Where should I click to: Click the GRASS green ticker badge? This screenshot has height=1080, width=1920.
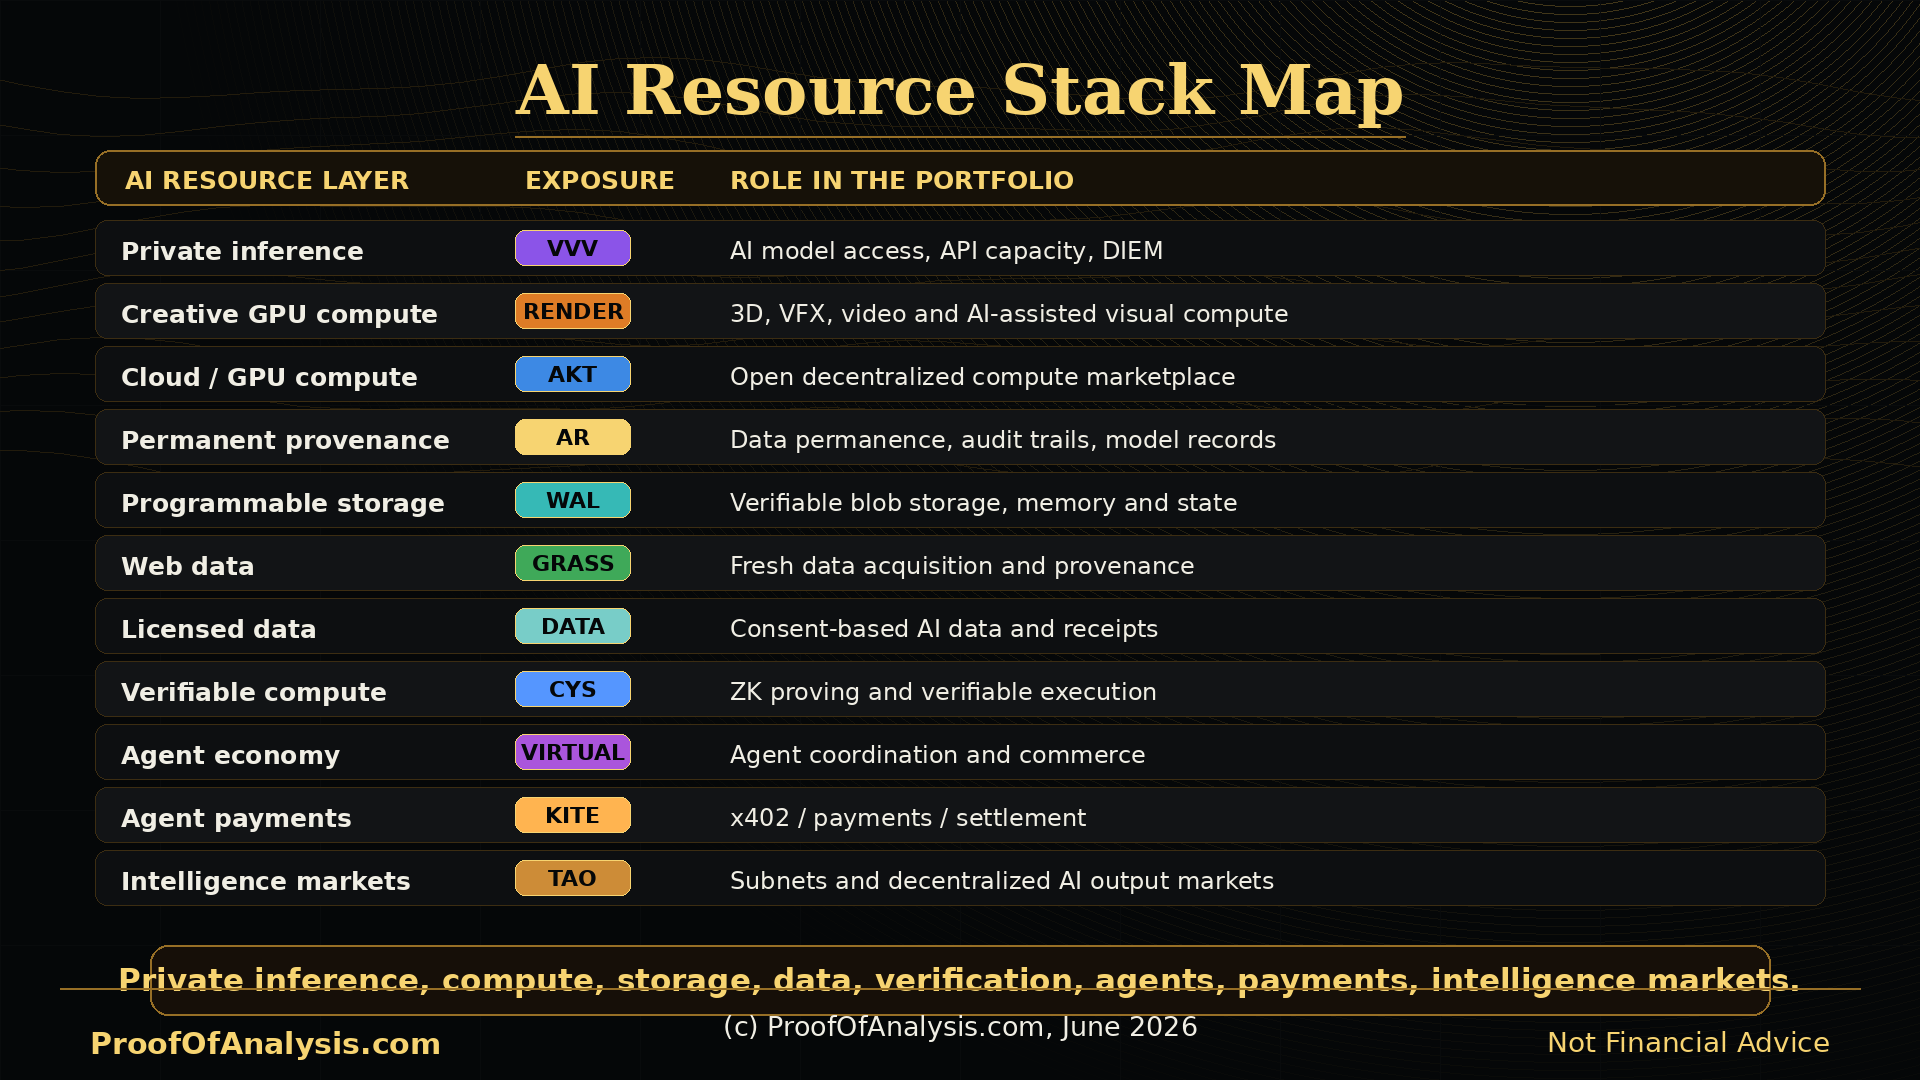572,563
